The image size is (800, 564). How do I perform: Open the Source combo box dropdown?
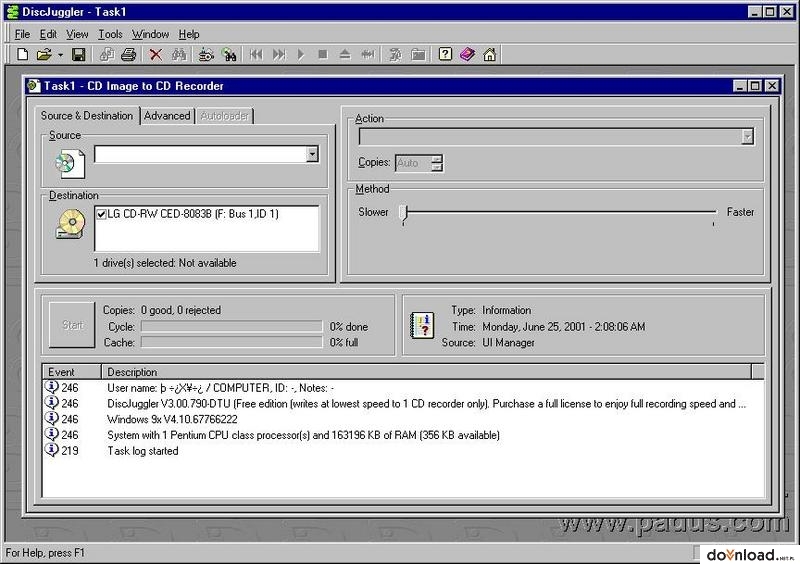click(x=312, y=154)
